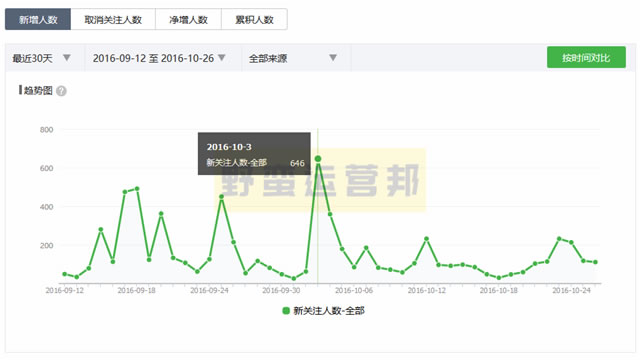Open the 2016-09-12 至 2016-10-26 date picker
This screenshot has height=360, width=640.
click(x=162, y=58)
